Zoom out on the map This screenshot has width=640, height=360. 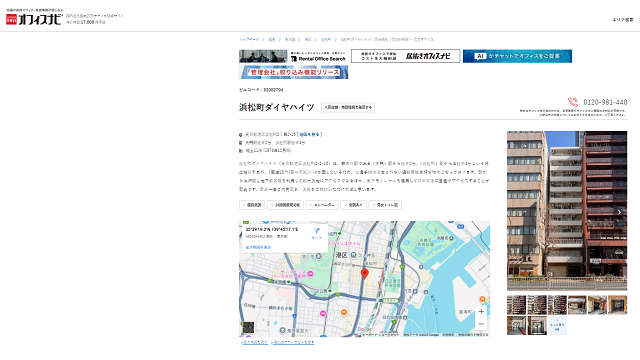[x=481, y=324]
